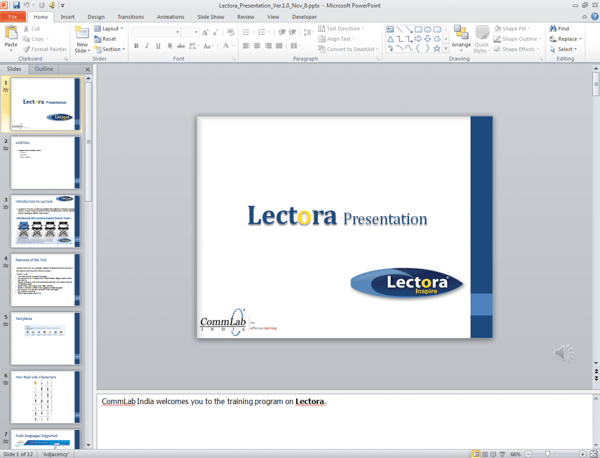Open Align Text dropdown
The image size is (600, 458).
tap(336, 39)
